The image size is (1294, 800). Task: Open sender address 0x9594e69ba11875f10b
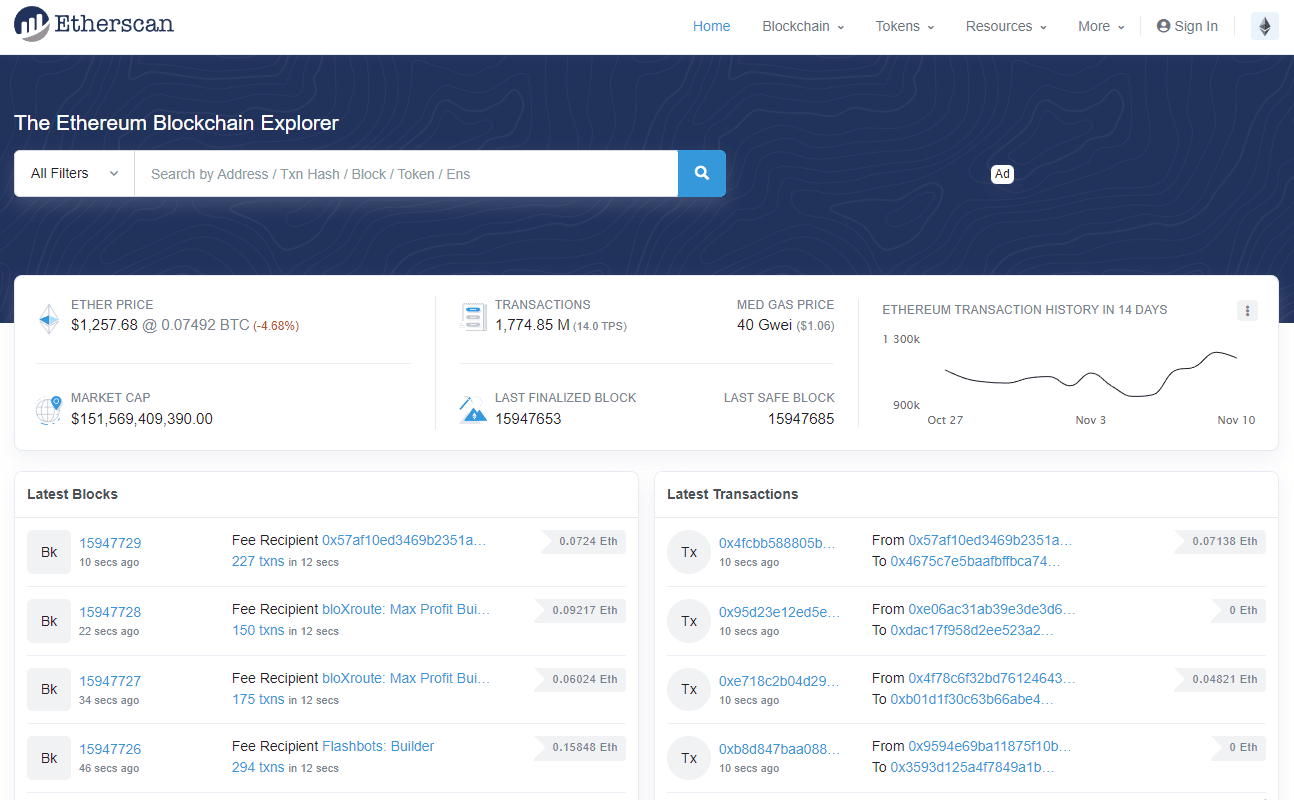click(x=990, y=746)
